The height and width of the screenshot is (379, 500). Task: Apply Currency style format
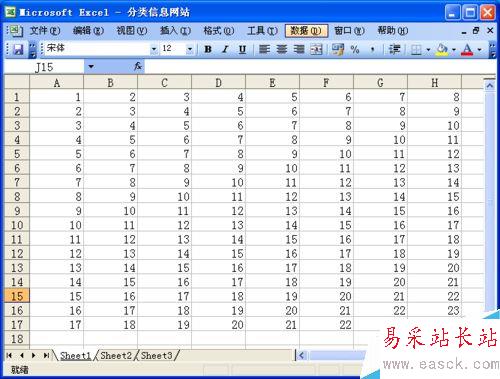338,49
